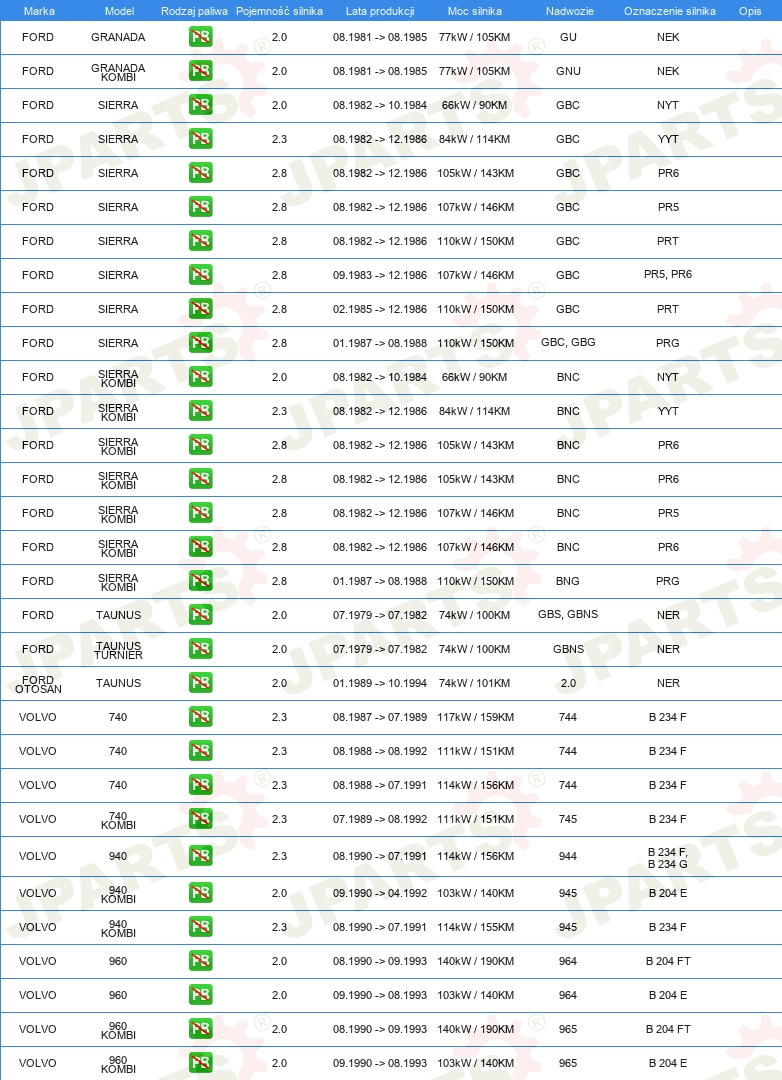This screenshot has width=782, height=1080.
Task: Click the petrol fuel icon in Ford Granada GU row
Action: (200, 37)
